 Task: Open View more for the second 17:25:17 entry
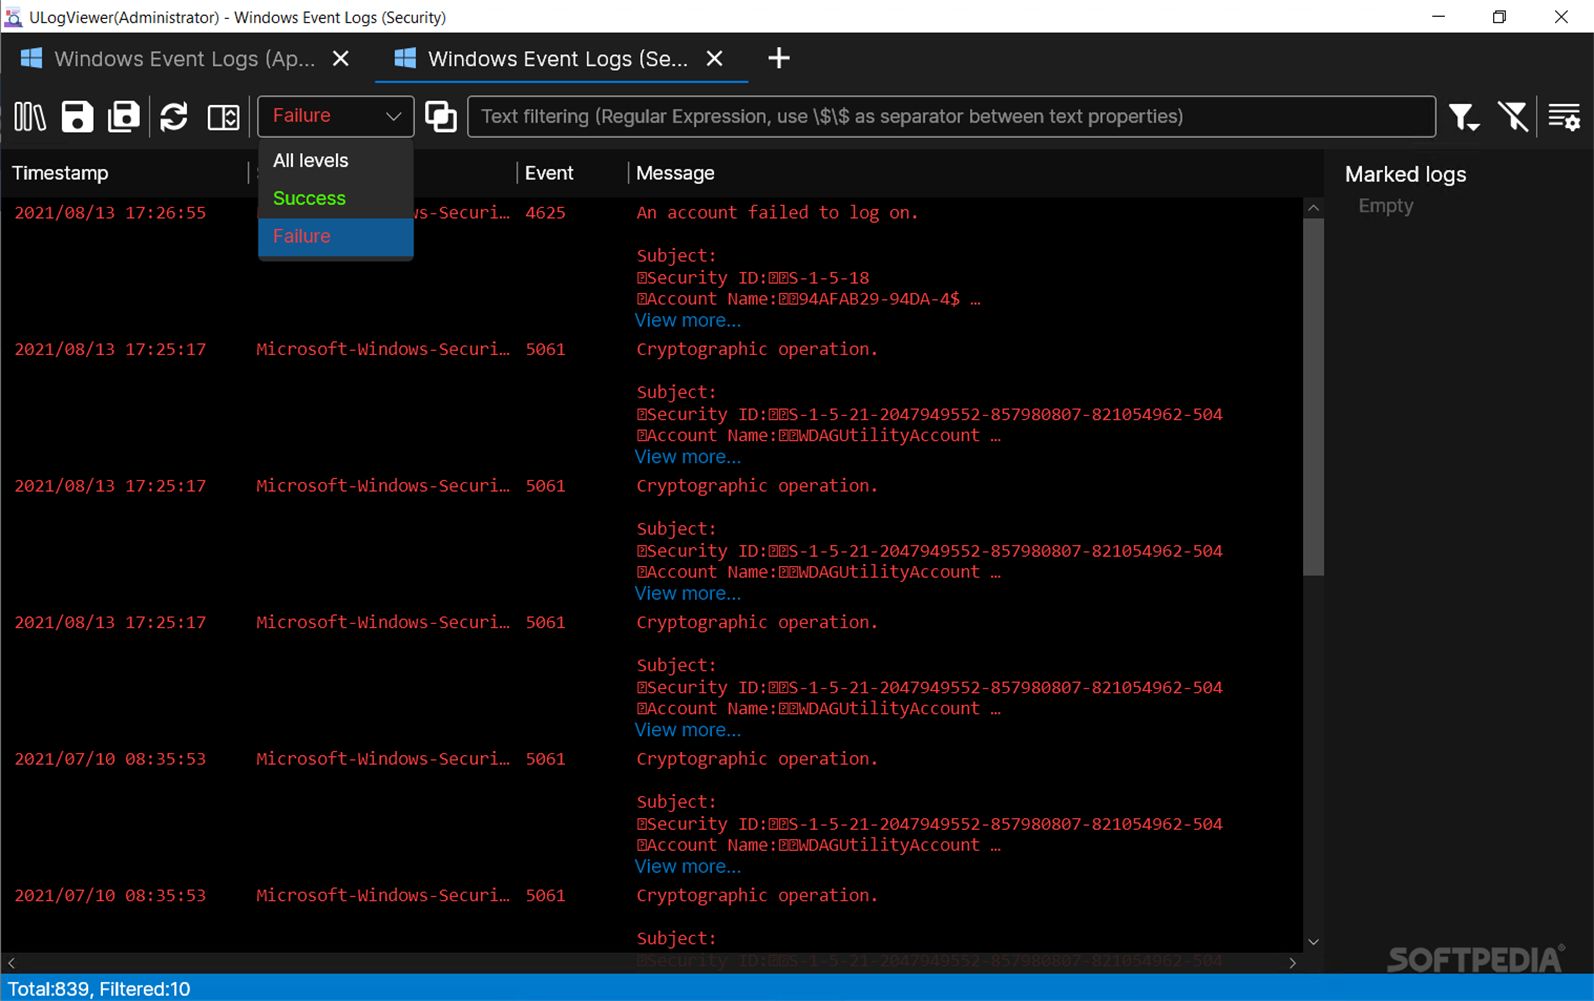(x=688, y=594)
